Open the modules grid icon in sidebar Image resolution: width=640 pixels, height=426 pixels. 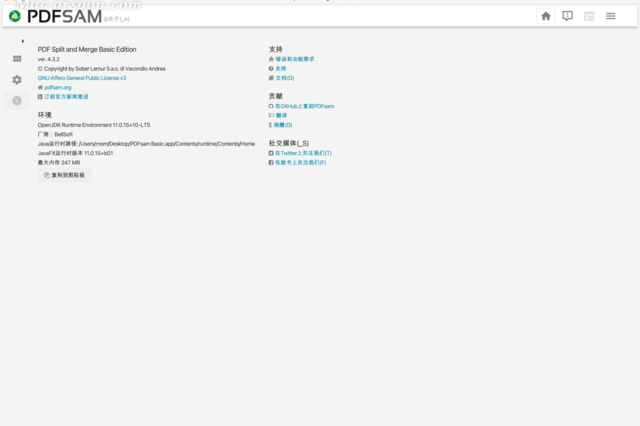[17, 59]
